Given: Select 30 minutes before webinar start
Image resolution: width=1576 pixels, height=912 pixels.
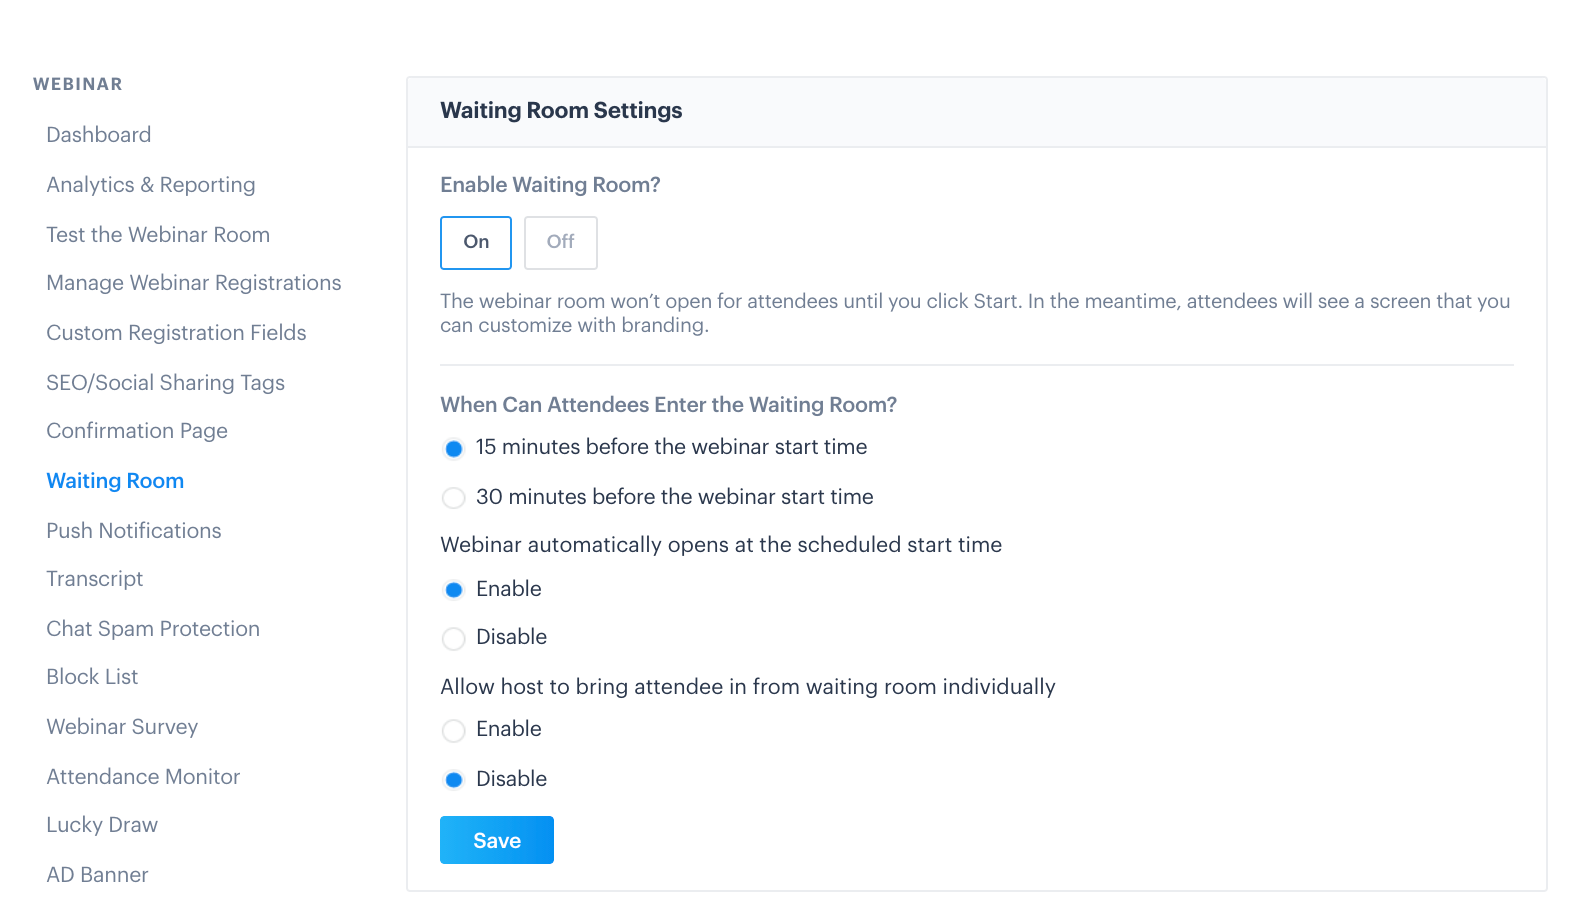Looking at the screenshot, I should (x=454, y=498).
